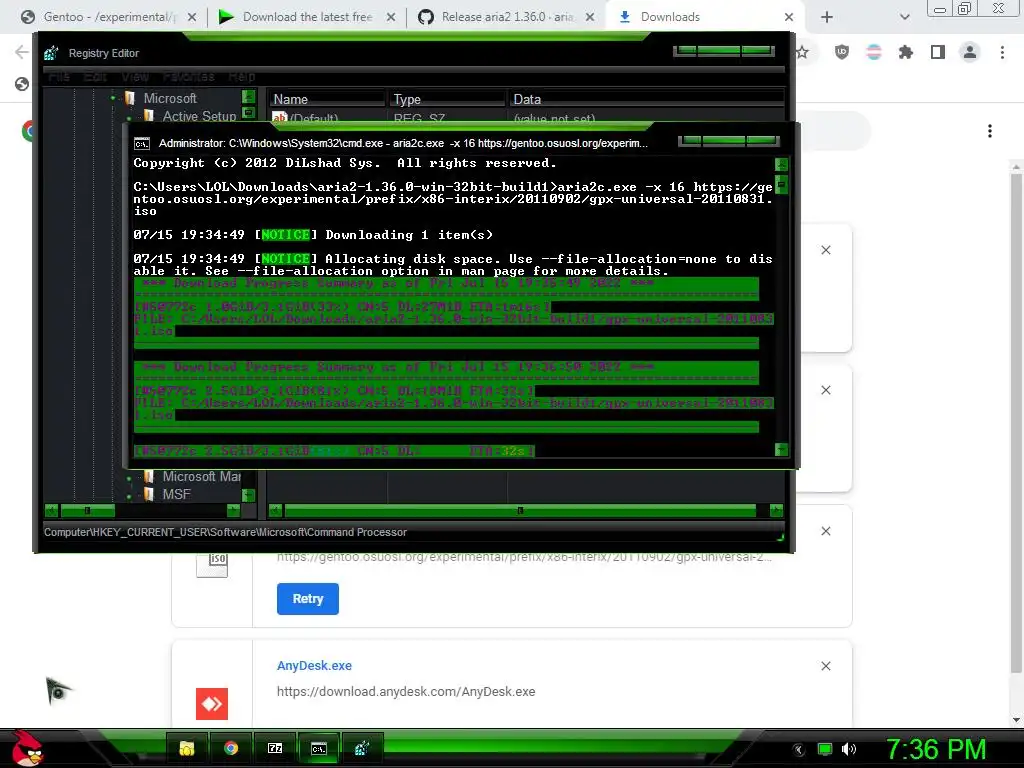Viewport: 1024px width, 768px height.
Task: Open File Explorer from taskbar
Action: tap(187, 748)
